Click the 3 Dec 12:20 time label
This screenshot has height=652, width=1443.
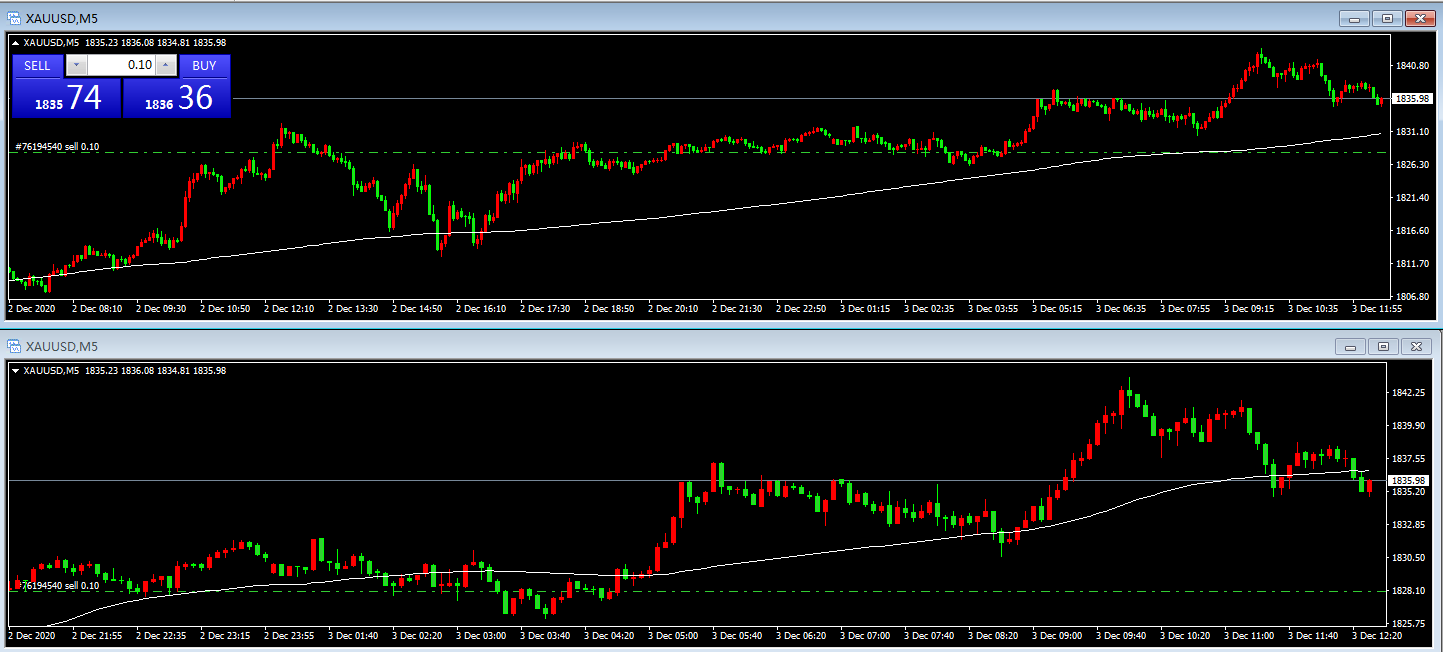pos(1377,635)
